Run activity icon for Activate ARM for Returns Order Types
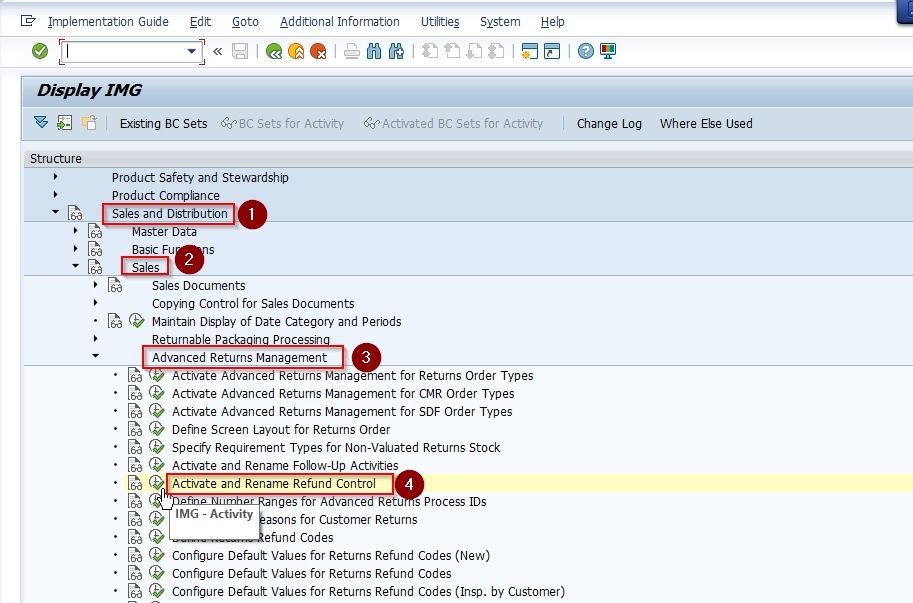Screen dimensions: 913x603 [x=156, y=375]
